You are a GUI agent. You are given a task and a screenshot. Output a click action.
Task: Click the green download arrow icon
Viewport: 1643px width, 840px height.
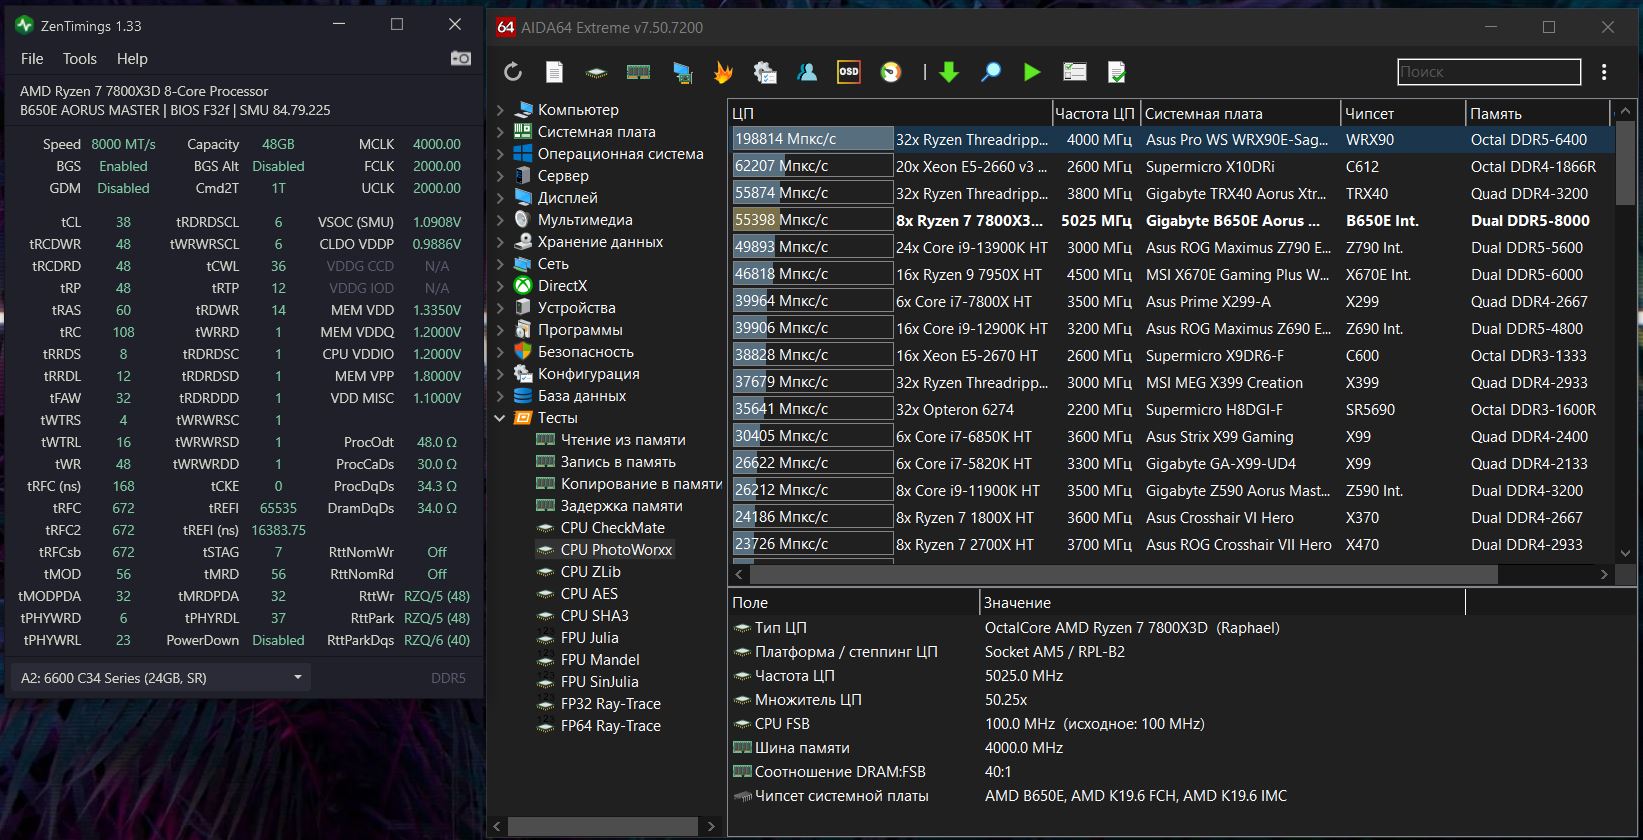pos(949,72)
